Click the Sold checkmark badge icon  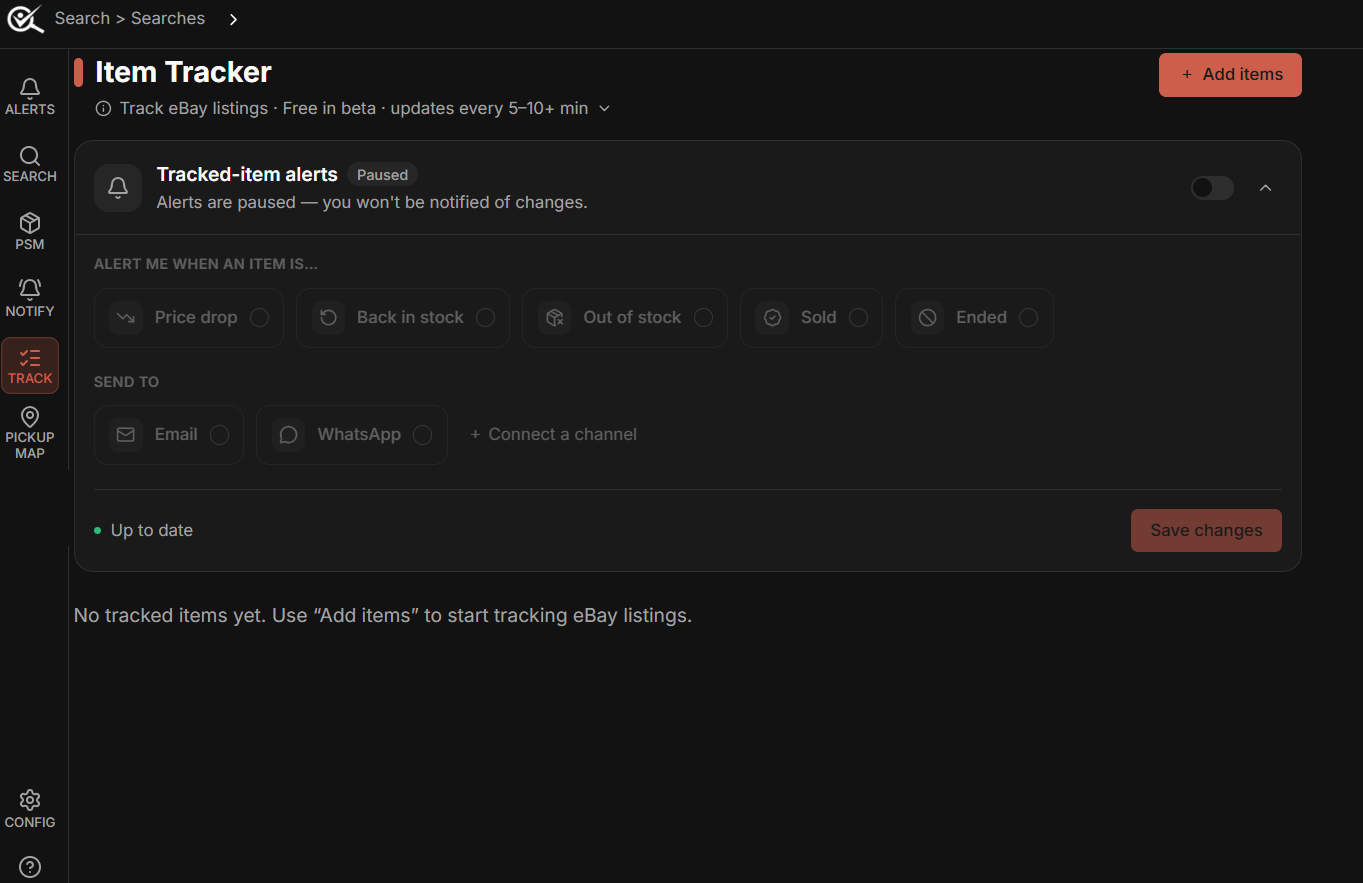pyautogui.click(x=772, y=318)
